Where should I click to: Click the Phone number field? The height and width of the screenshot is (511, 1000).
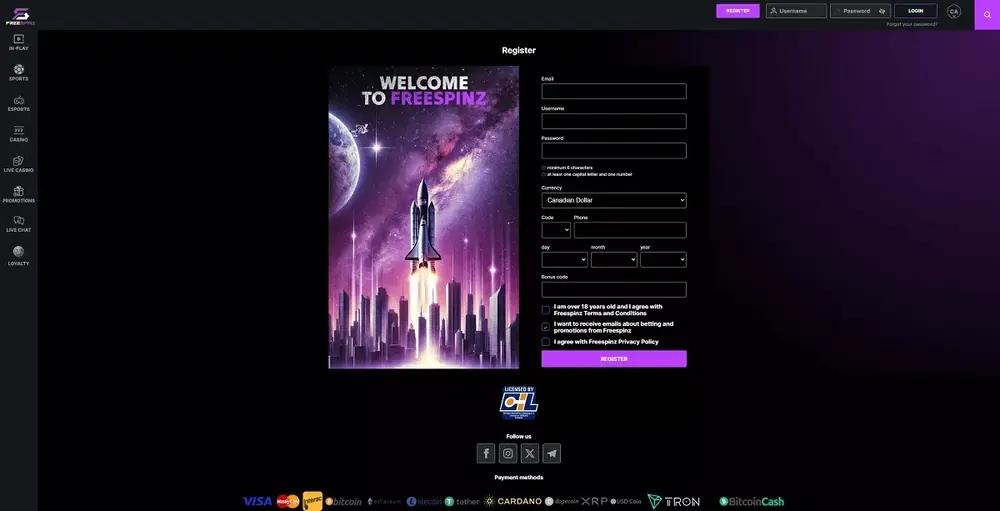coord(630,230)
